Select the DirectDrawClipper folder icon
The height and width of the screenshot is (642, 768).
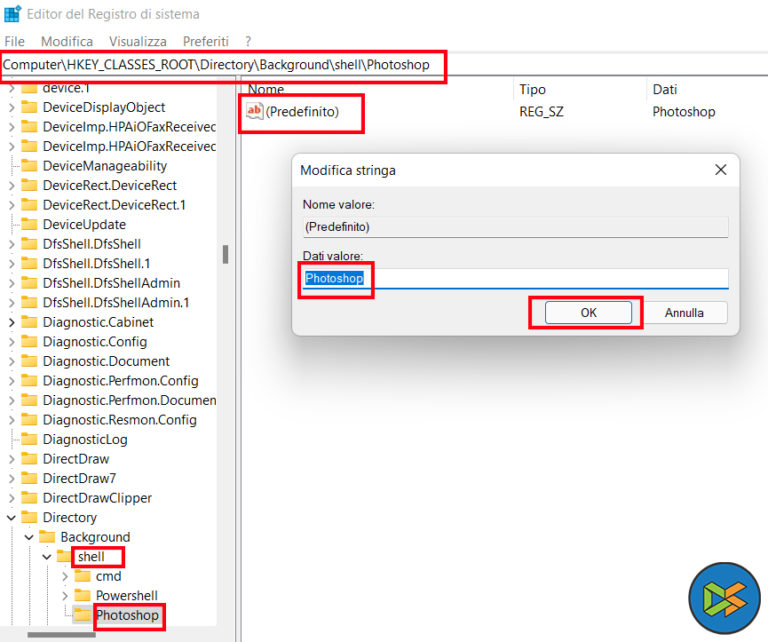[x=29, y=498]
